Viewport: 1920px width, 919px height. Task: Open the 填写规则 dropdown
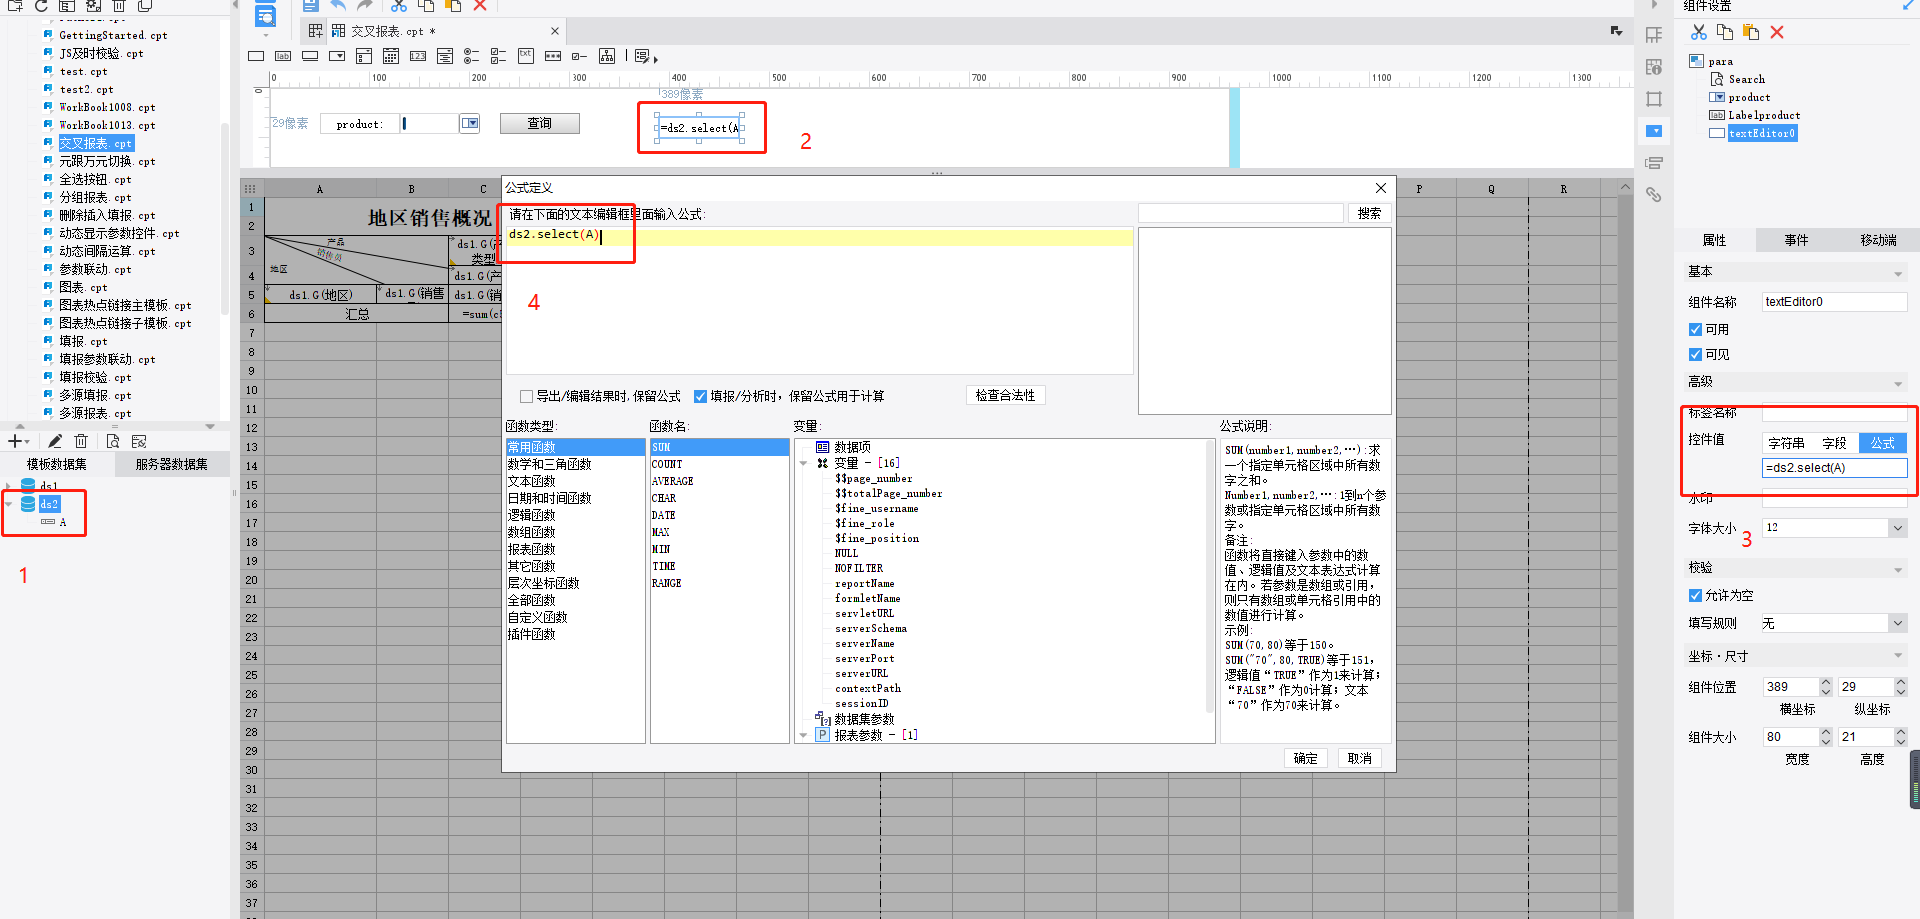(1897, 623)
